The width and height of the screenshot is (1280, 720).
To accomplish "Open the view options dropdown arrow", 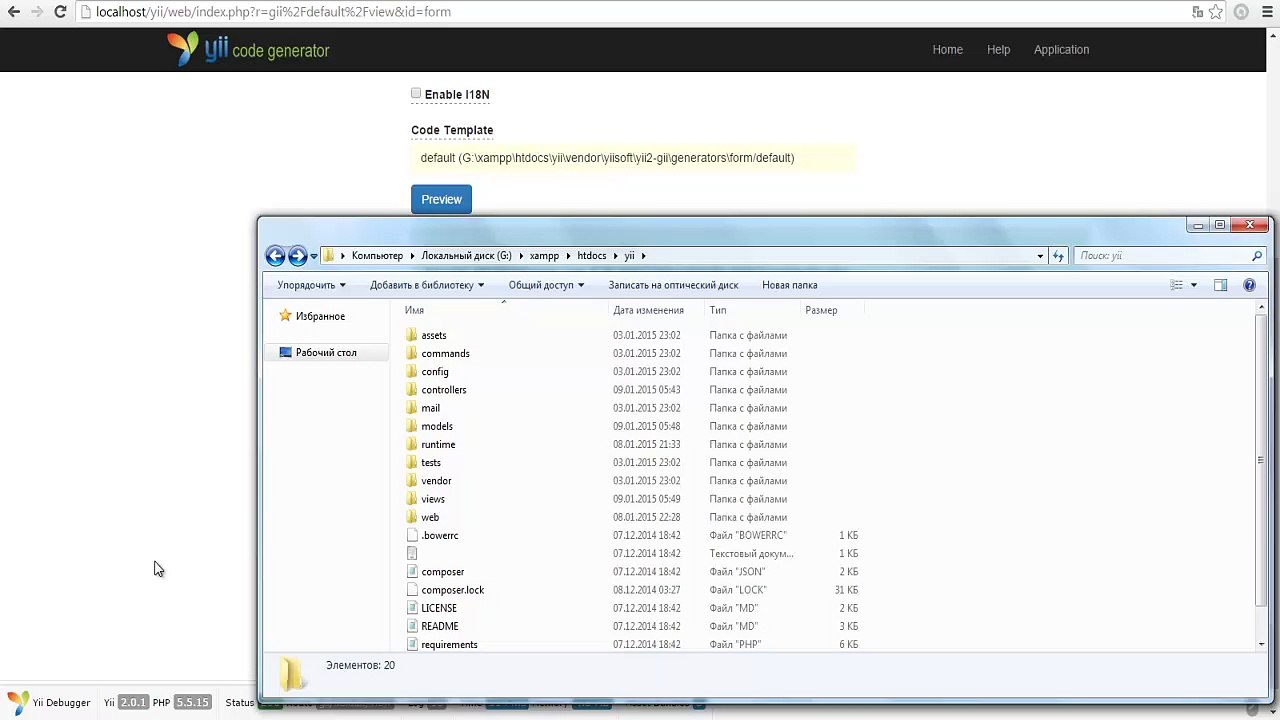I will click(x=1193, y=285).
